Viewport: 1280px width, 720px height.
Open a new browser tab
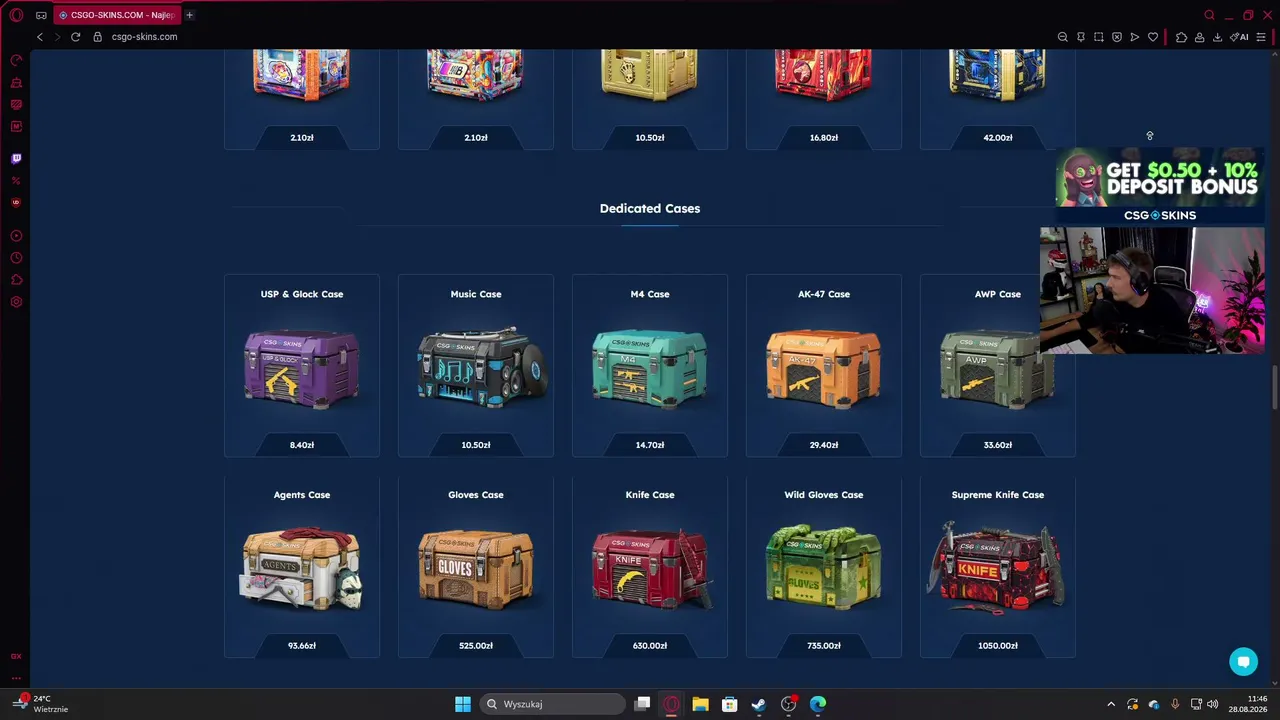189,15
